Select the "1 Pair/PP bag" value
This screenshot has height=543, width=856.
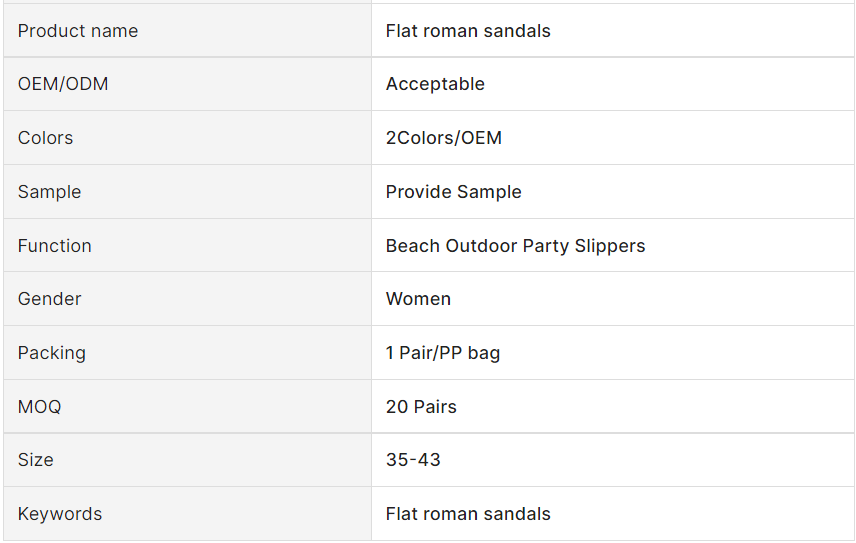pos(443,353)
